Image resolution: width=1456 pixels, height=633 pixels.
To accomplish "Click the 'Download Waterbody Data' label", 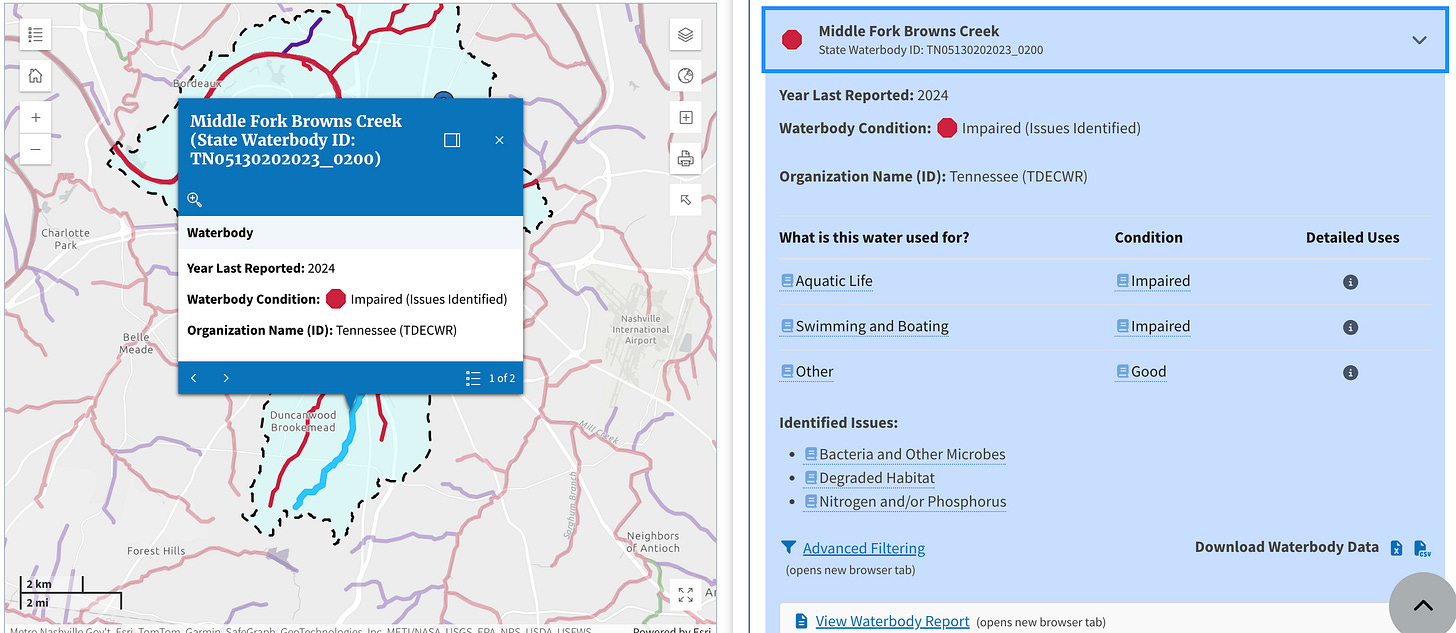I will 1286,547.
